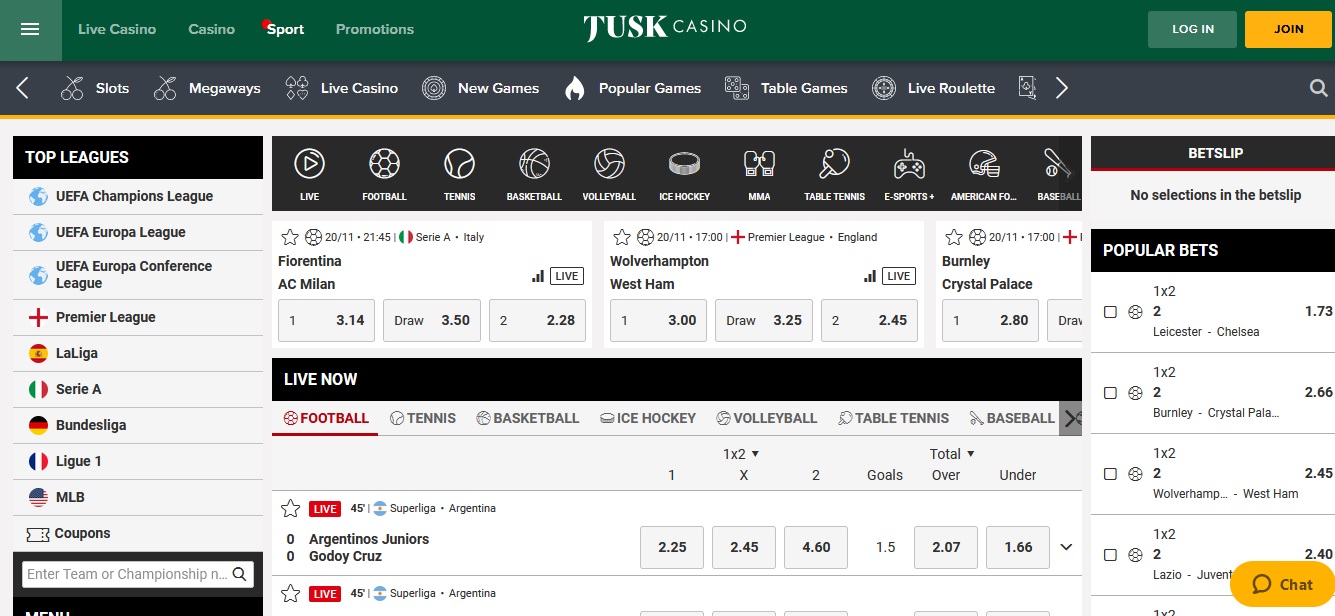1335x616 pixels.
Task: Open Live Casino in top navigation
Action: point(117,29)
